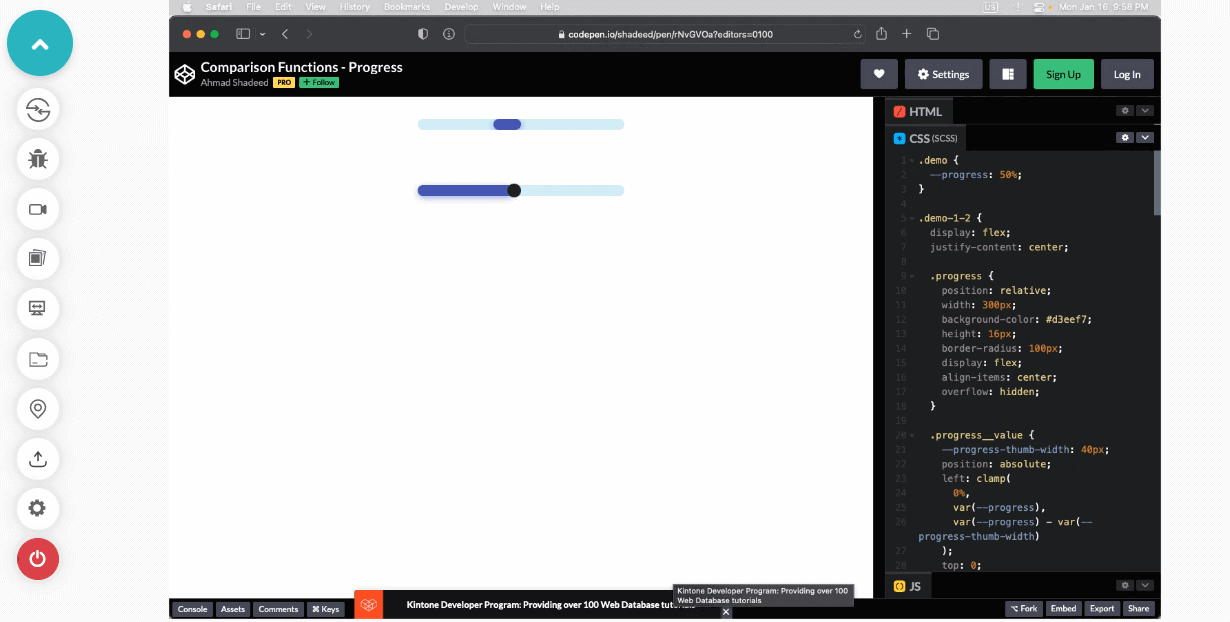1230x622 pixels.
Task: Select the video camera icon in the sidebar
Action: (x=37, y=209)
